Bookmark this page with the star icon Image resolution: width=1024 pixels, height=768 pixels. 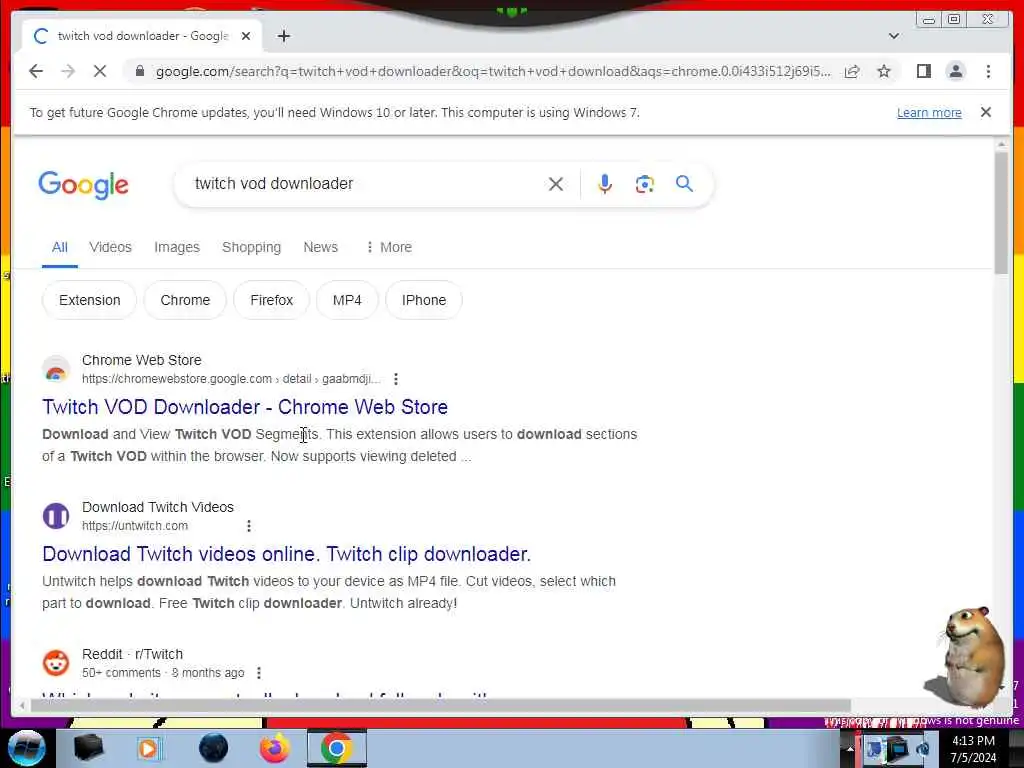pos(884,71)
